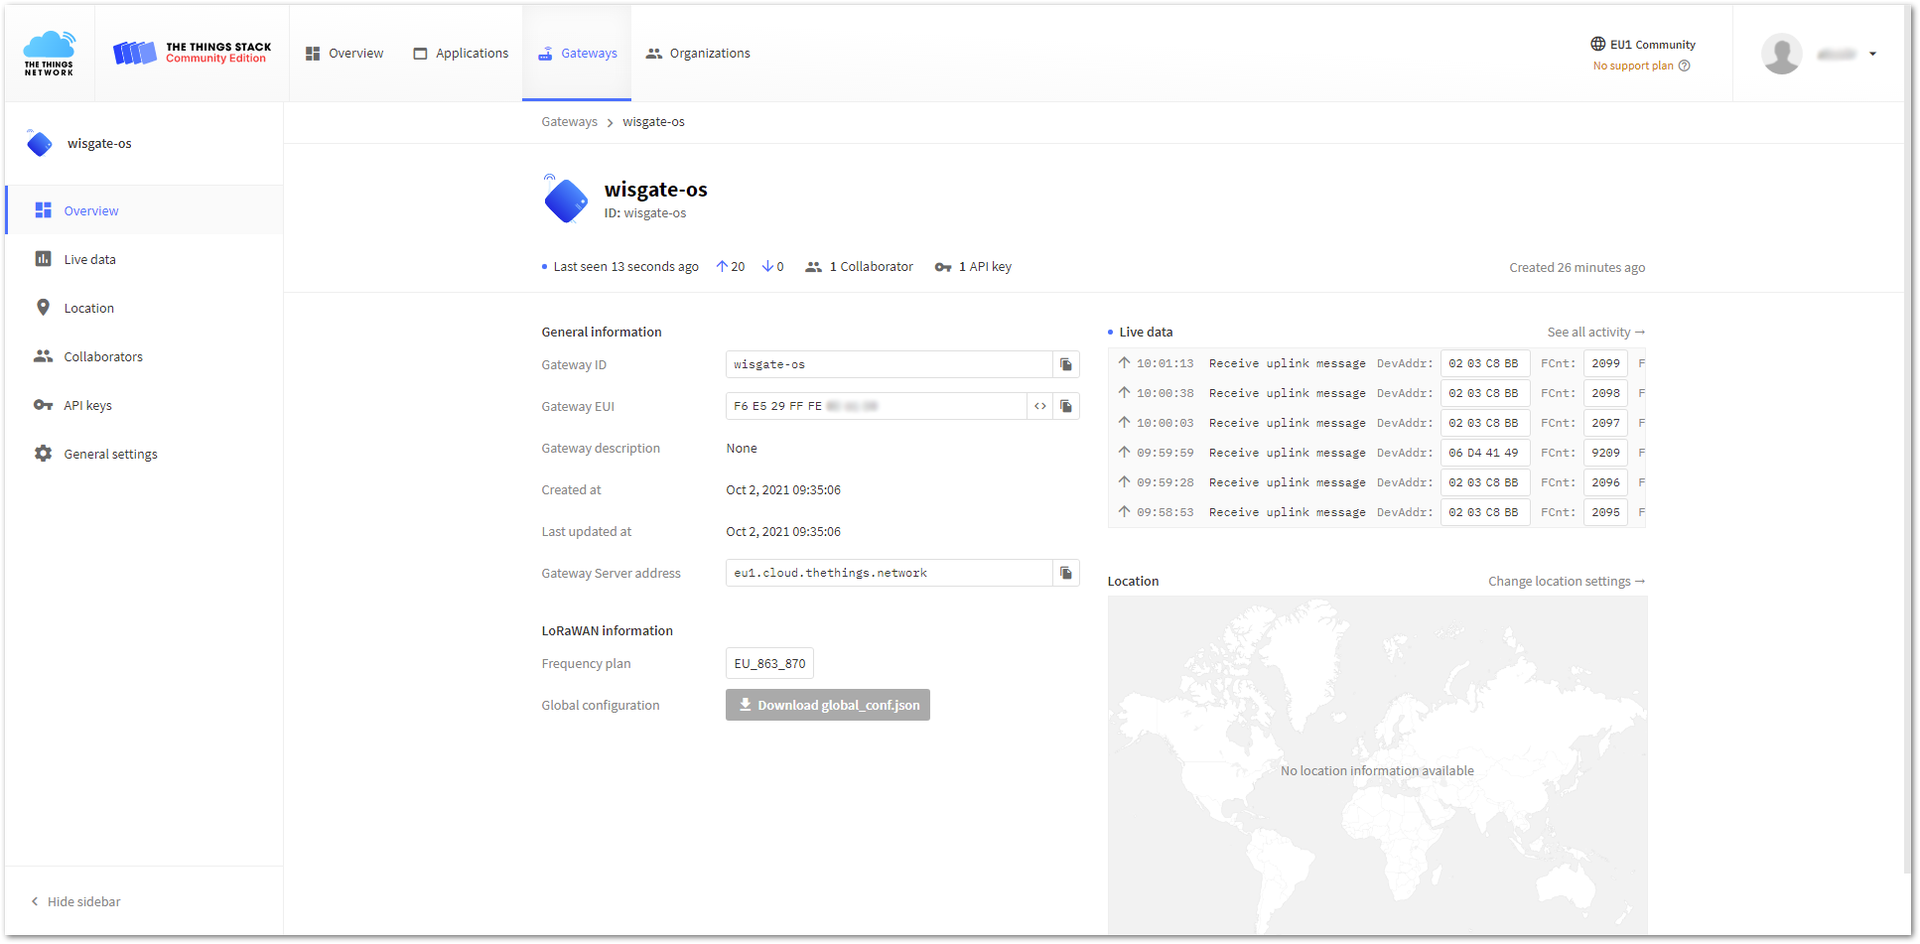The image size is (1920, 944).
Task: Open the 09:59:59 uplink message row
Action: (1377, 453)
